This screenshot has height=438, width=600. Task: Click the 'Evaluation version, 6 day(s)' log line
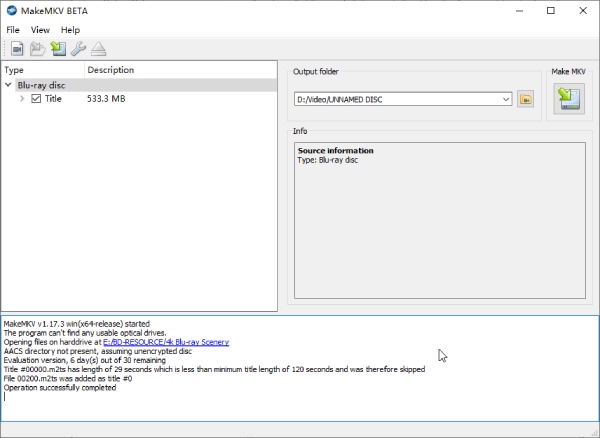click(85, 360)
